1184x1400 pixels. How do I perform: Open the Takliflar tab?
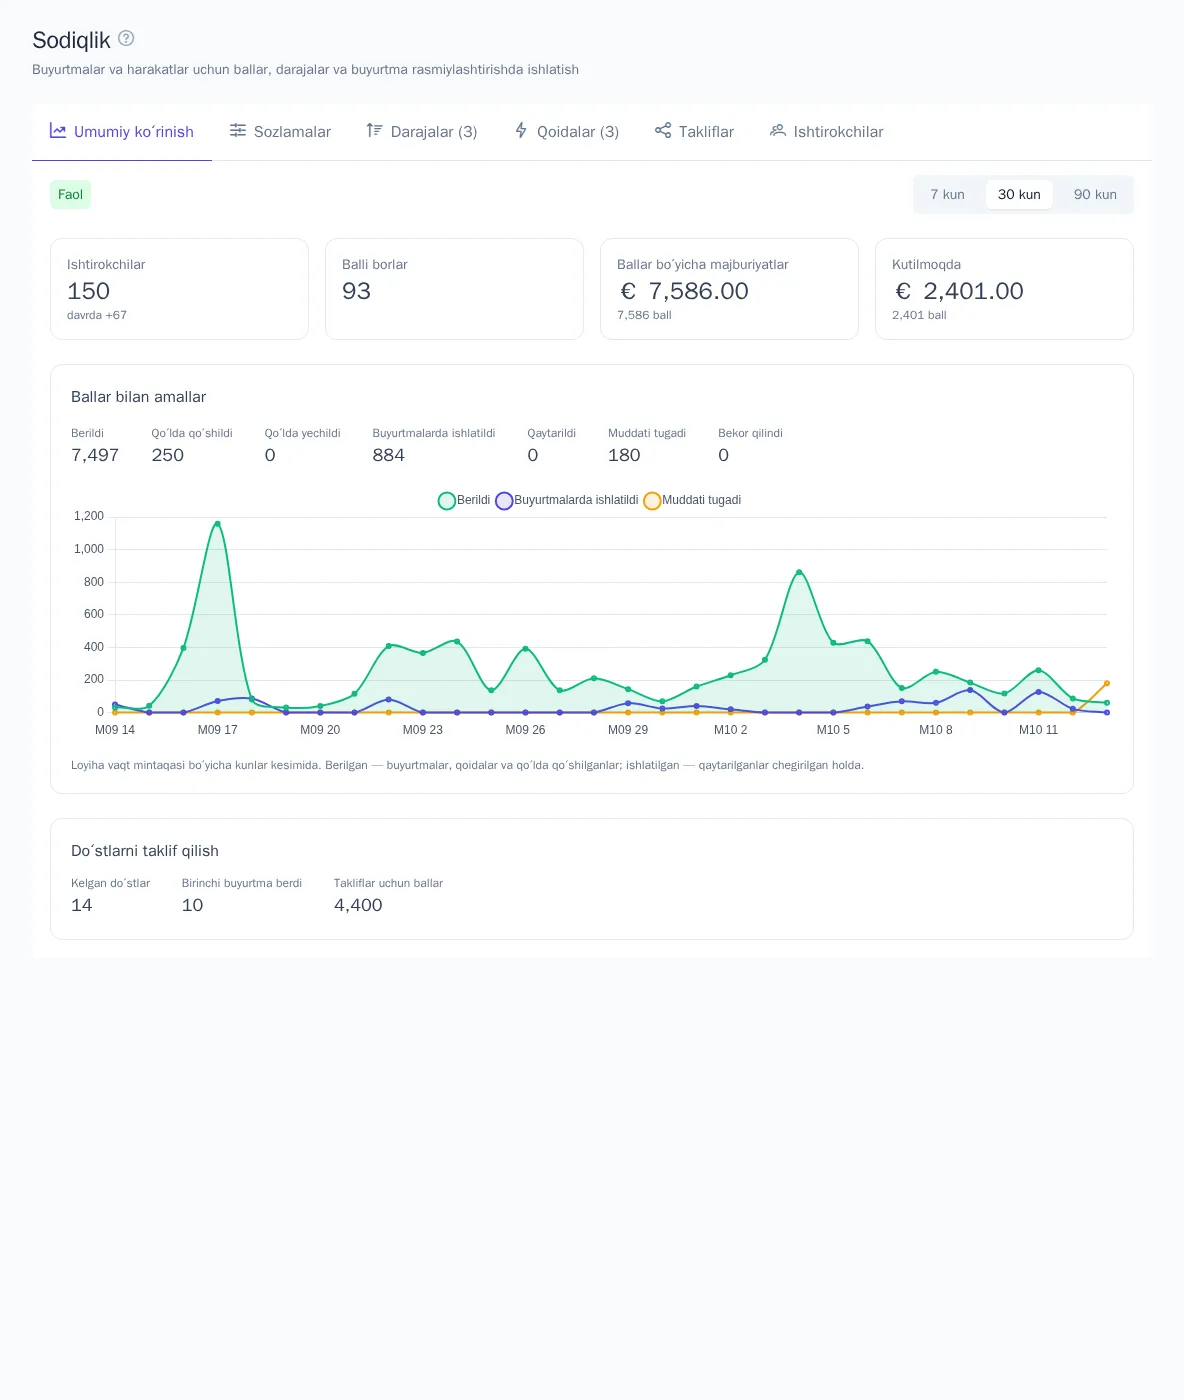694,132
